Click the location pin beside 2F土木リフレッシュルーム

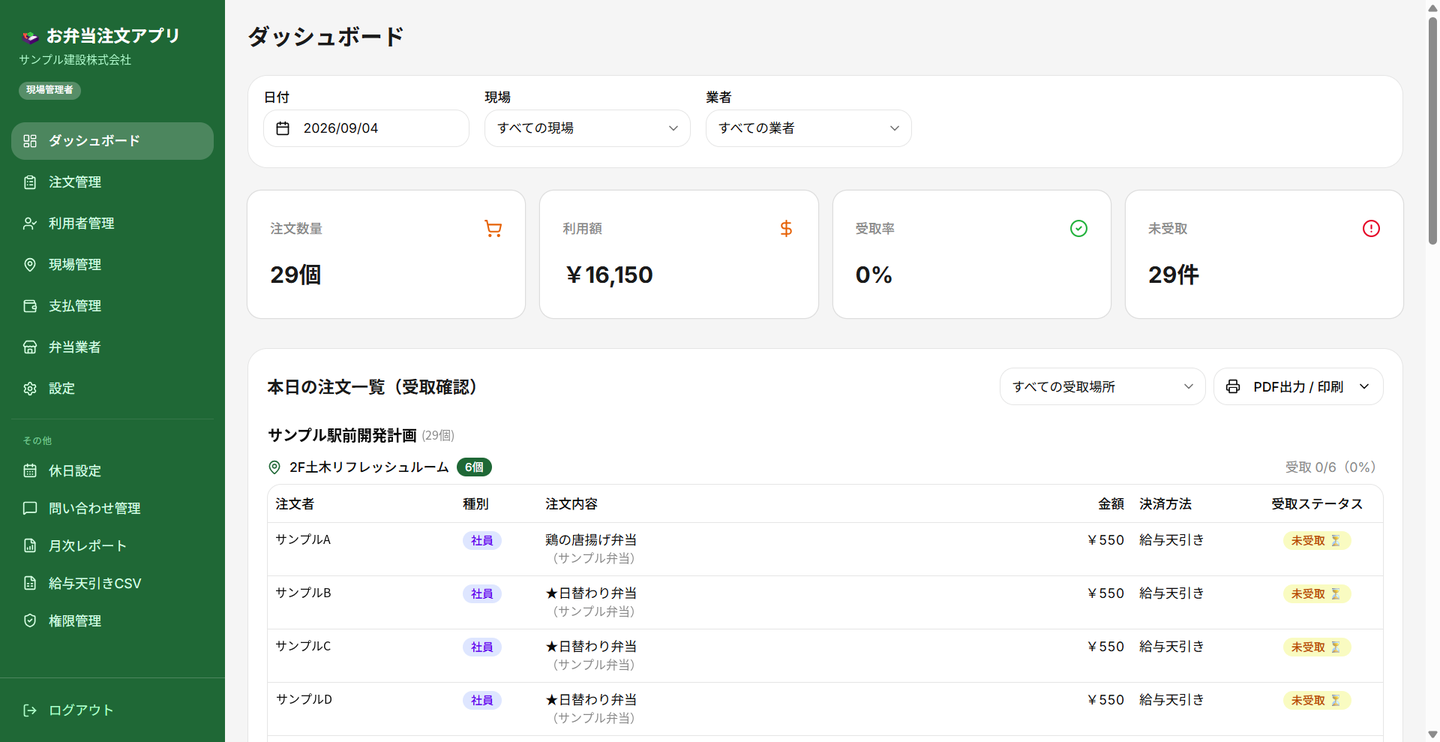275,467
